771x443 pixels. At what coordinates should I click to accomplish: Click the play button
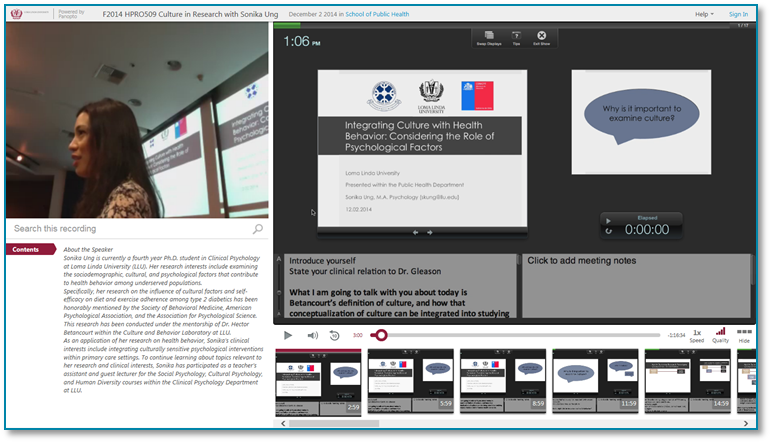click(x=288, y=335)
